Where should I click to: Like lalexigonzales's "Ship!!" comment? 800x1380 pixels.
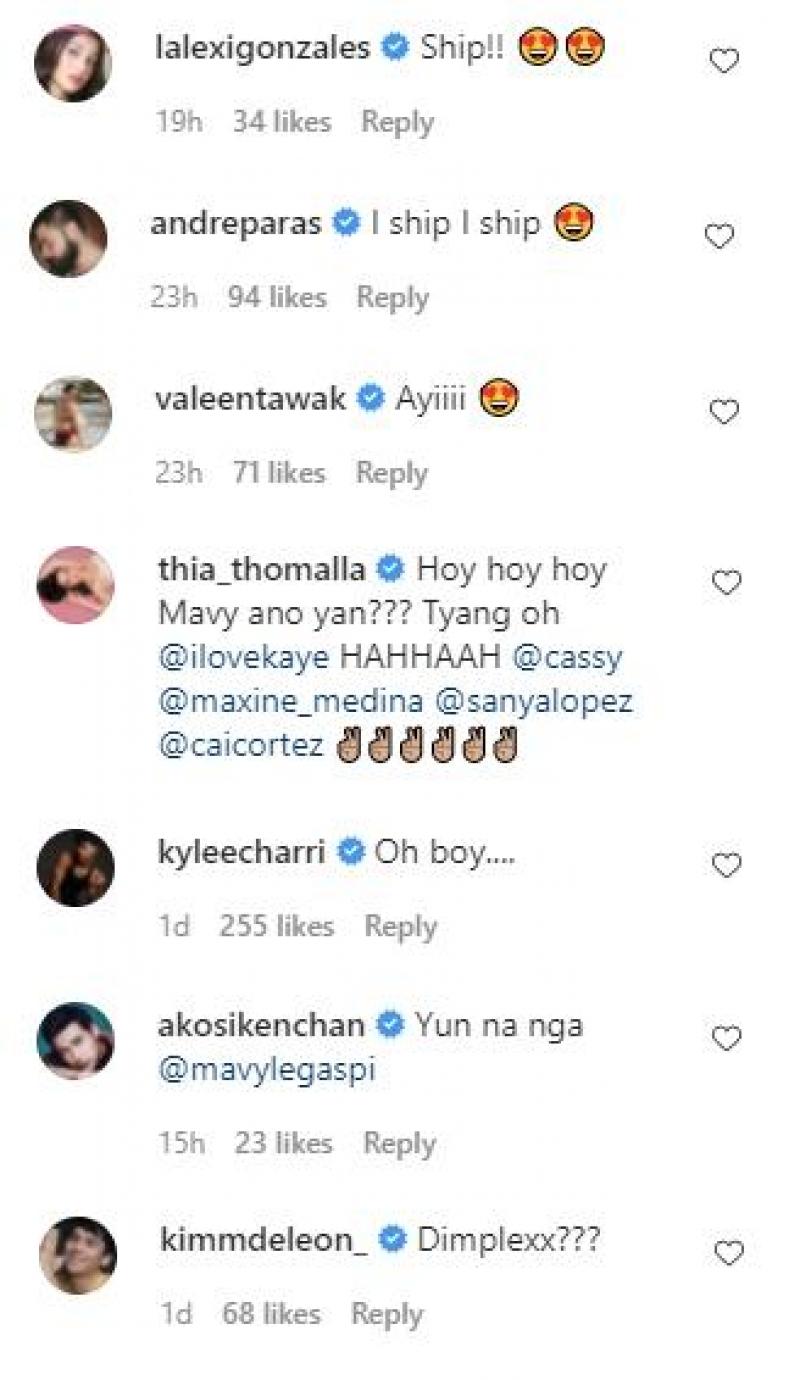[724, 62]
